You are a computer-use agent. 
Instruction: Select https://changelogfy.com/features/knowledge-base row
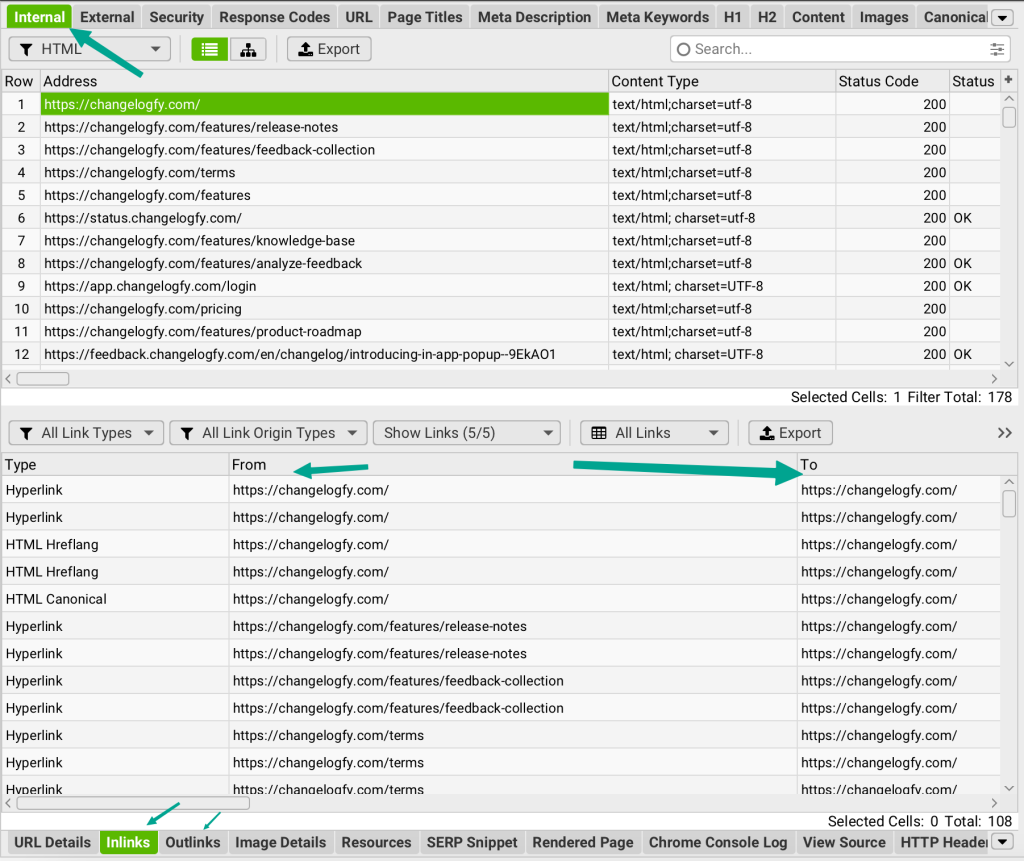coord(325,241)
